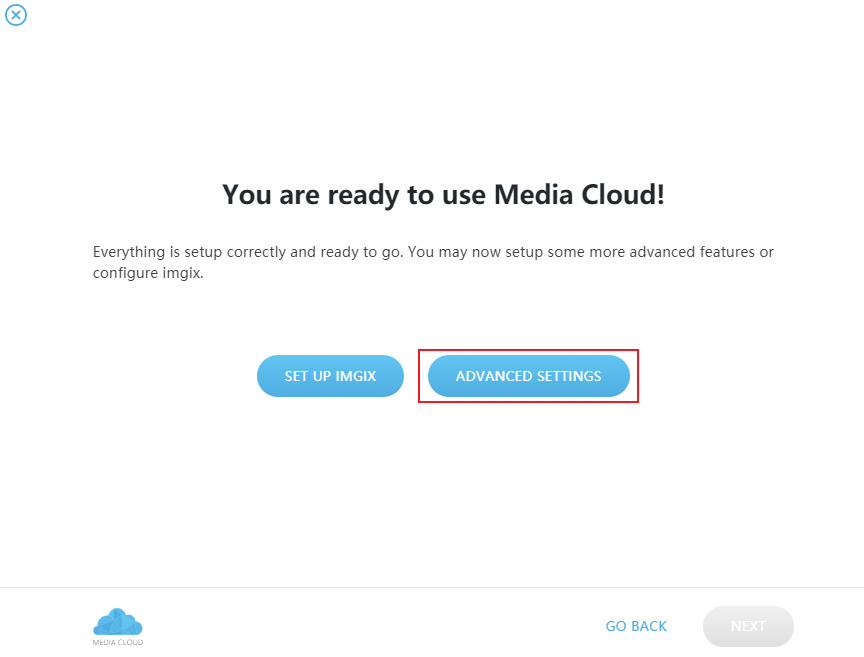Click the disabled NEXT button
The image size is (864, 657).
[748, 626]
